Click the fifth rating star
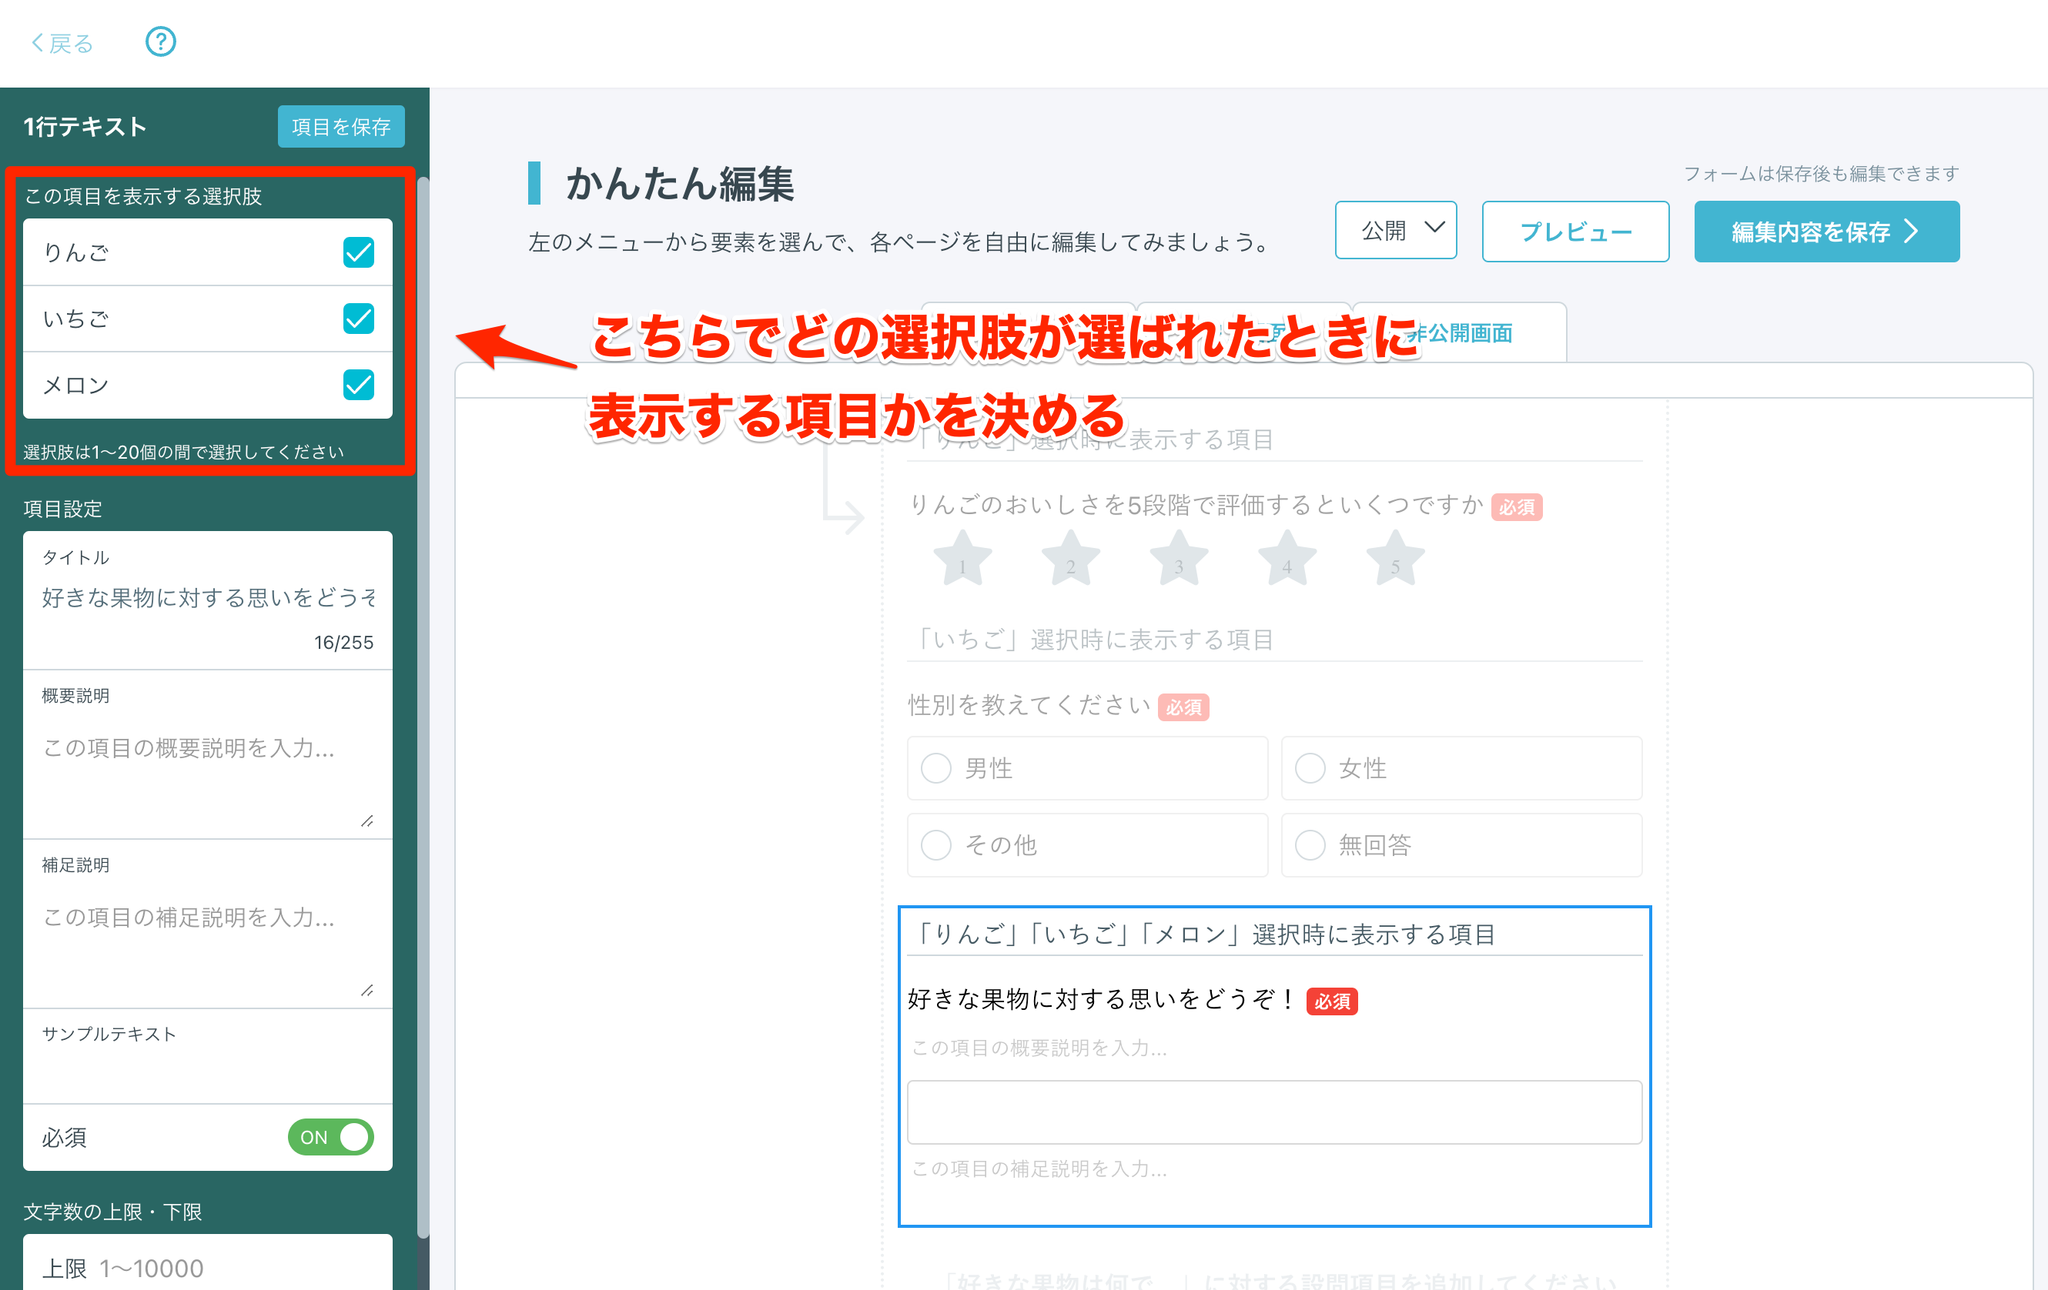2048x1290 pixels. 1395,559
